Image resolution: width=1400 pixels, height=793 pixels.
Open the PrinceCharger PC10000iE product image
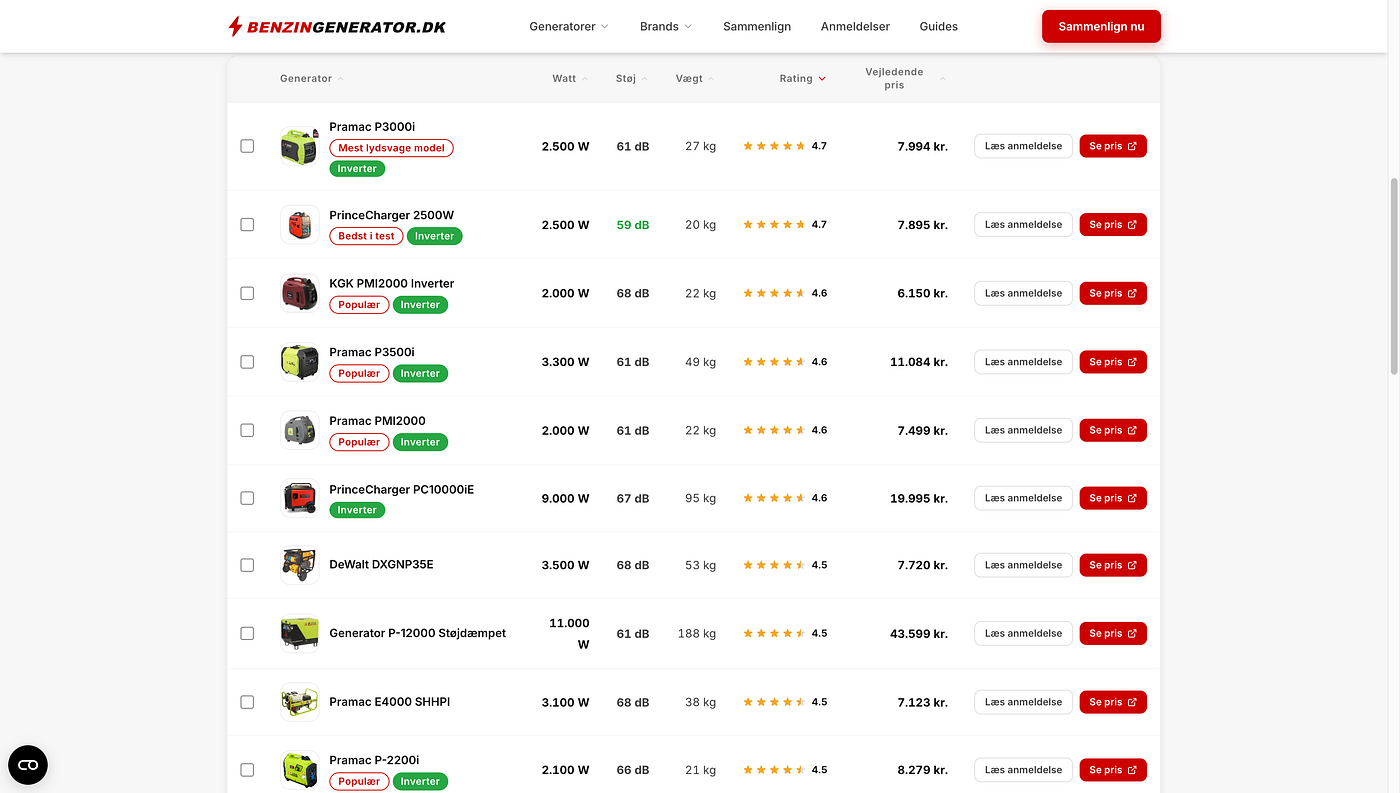tap(300, 498)
